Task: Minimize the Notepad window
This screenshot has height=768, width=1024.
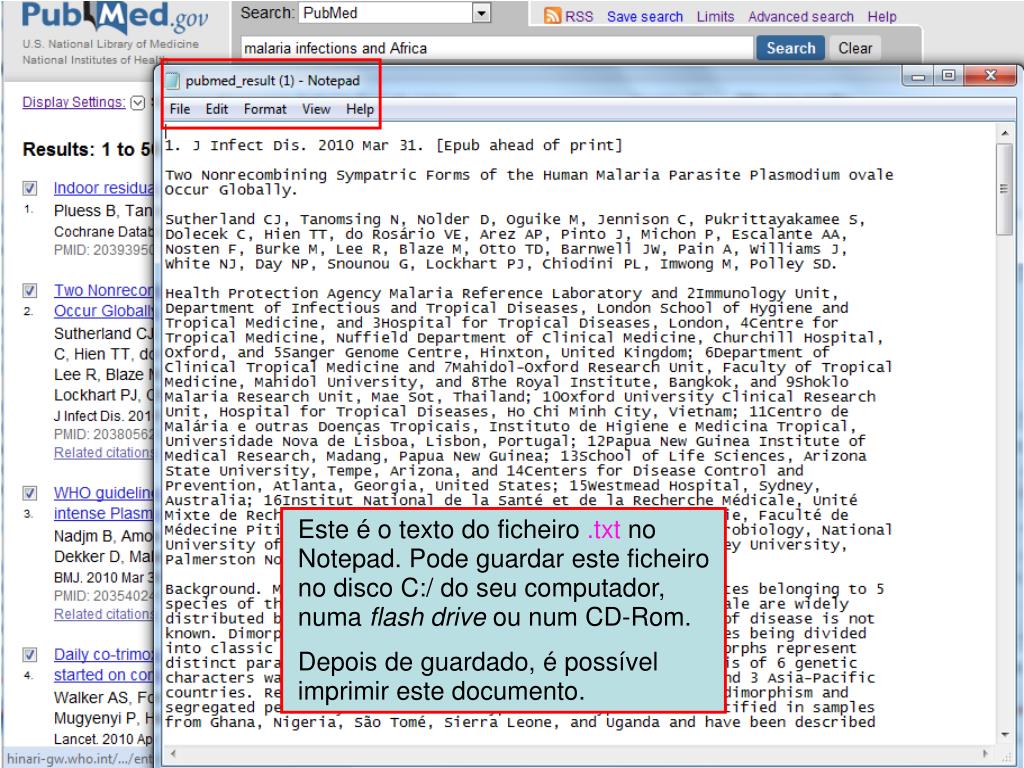Action: click(x=919, y=76)
